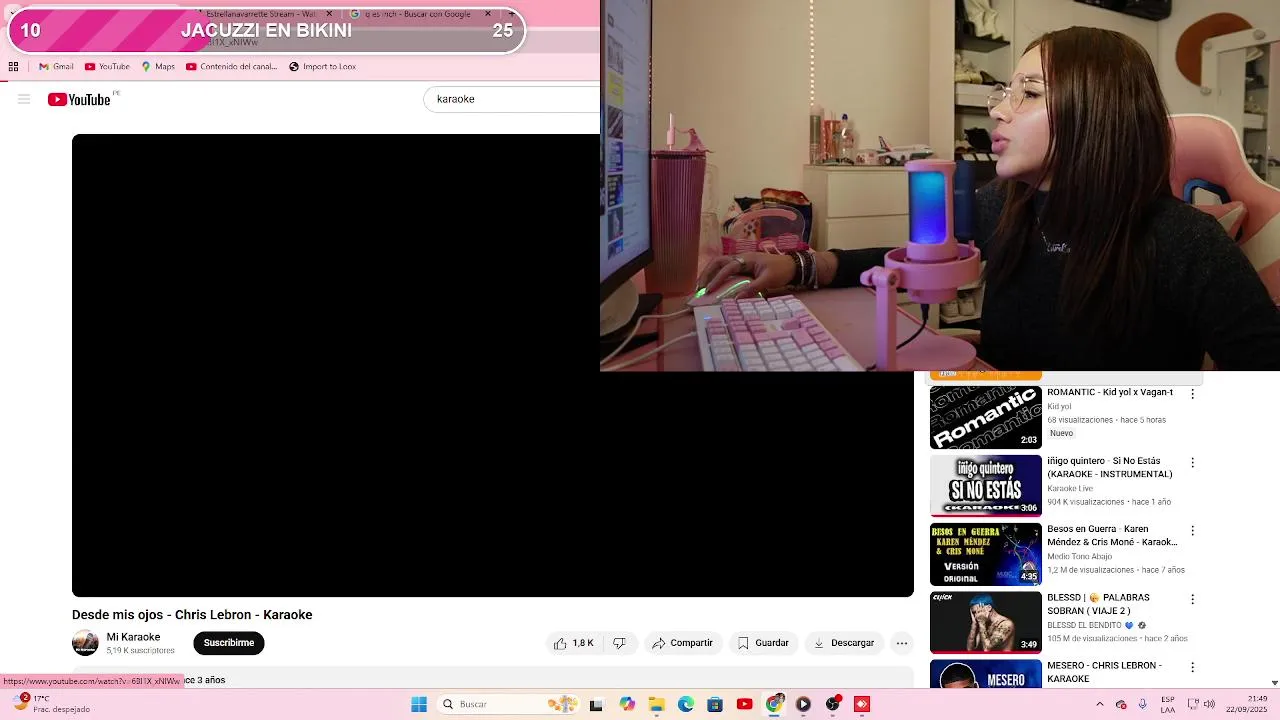Screen dimensions: 1280x720
Task: Open more actions ellipsis under the video
Action: [902, 643]
